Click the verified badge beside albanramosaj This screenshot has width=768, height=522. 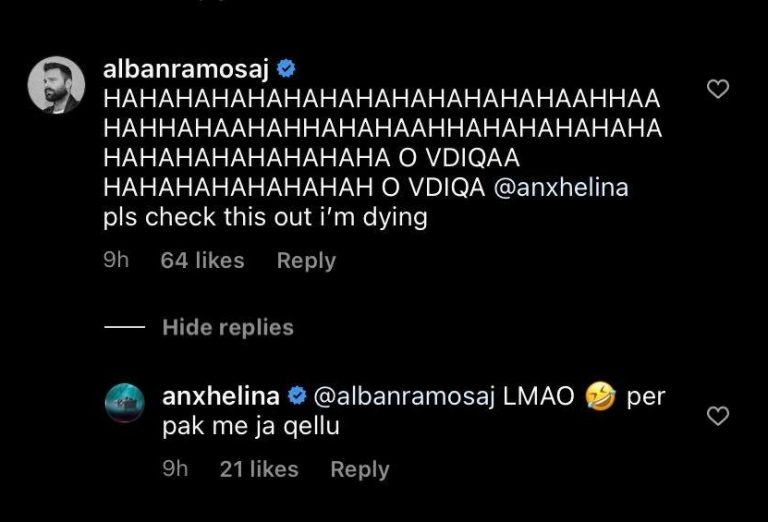(287, 69)
